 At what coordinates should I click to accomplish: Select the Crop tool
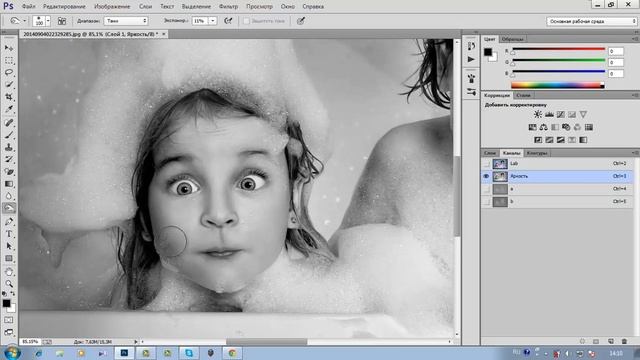click(x=9, y=97)
